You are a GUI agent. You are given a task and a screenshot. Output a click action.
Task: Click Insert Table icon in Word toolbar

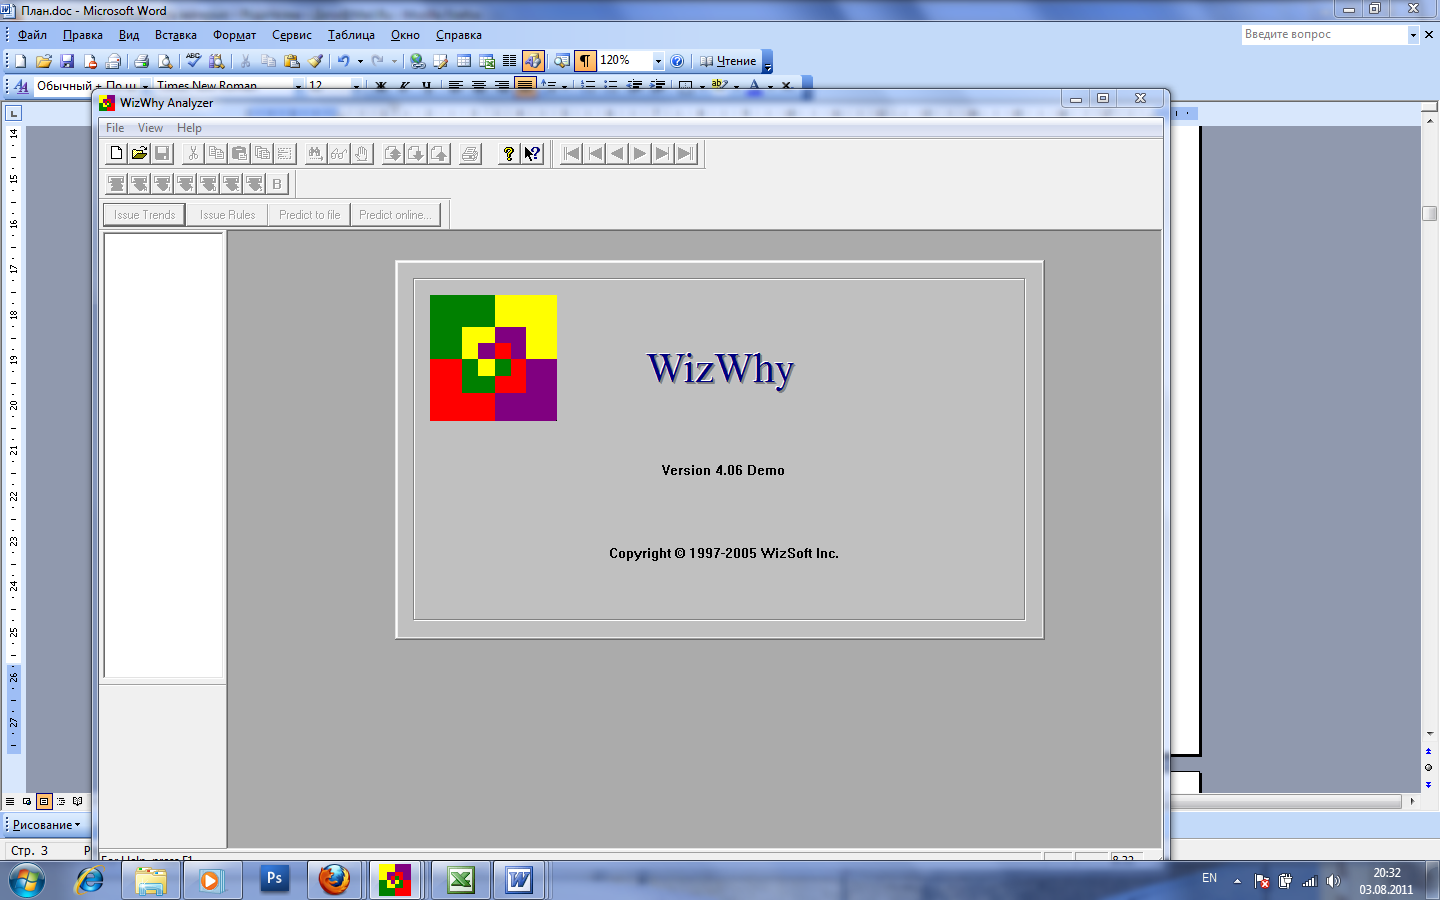coord(464,61)
